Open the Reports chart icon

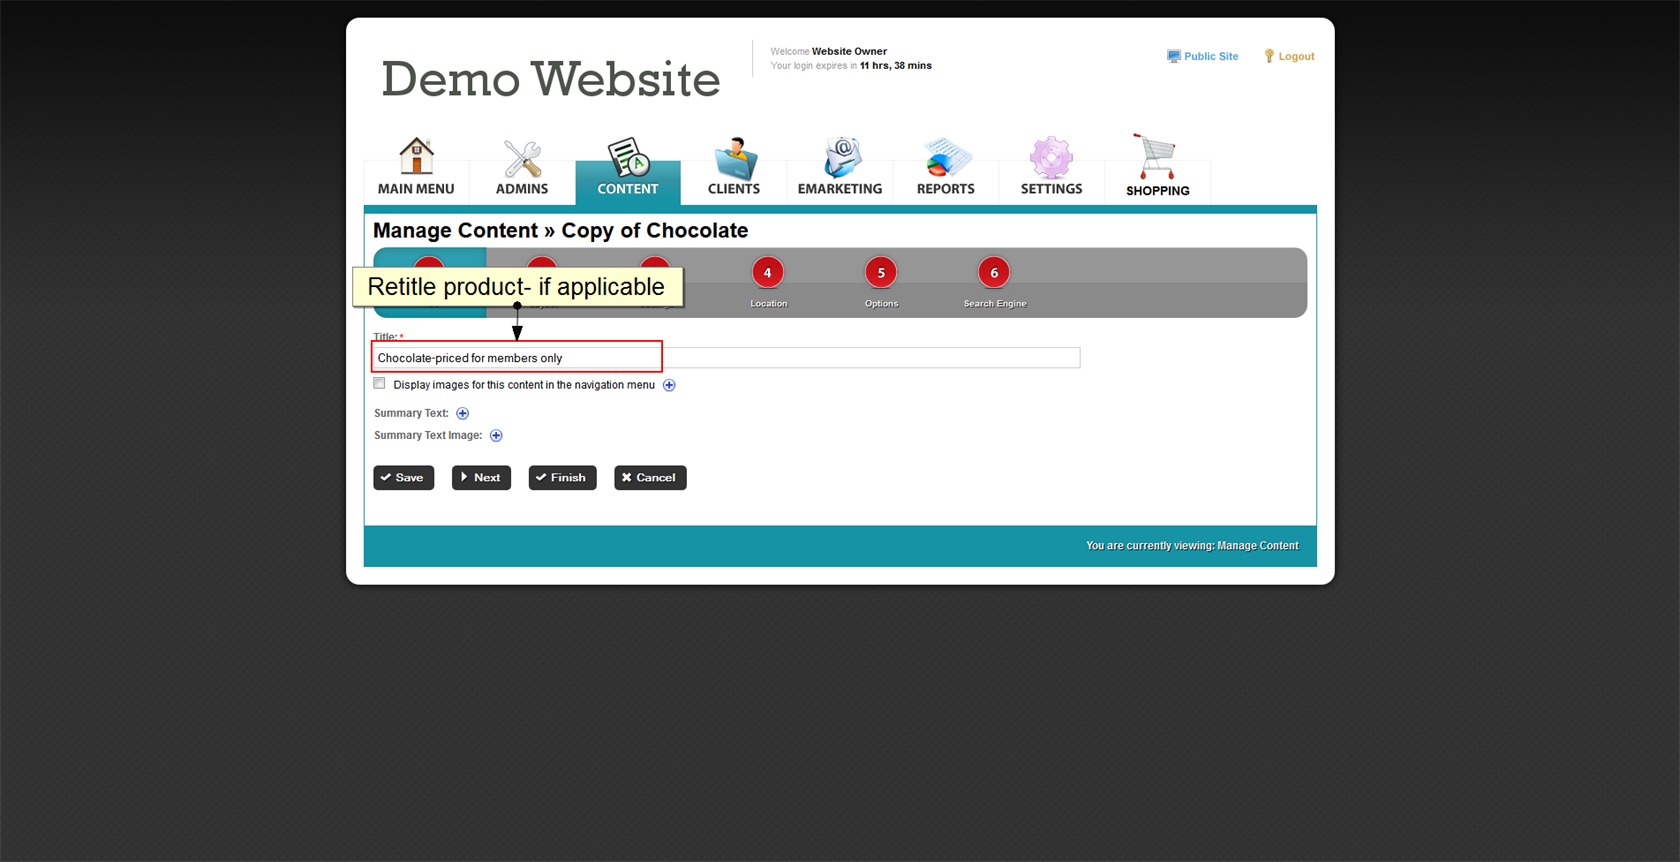click(946, 158)
